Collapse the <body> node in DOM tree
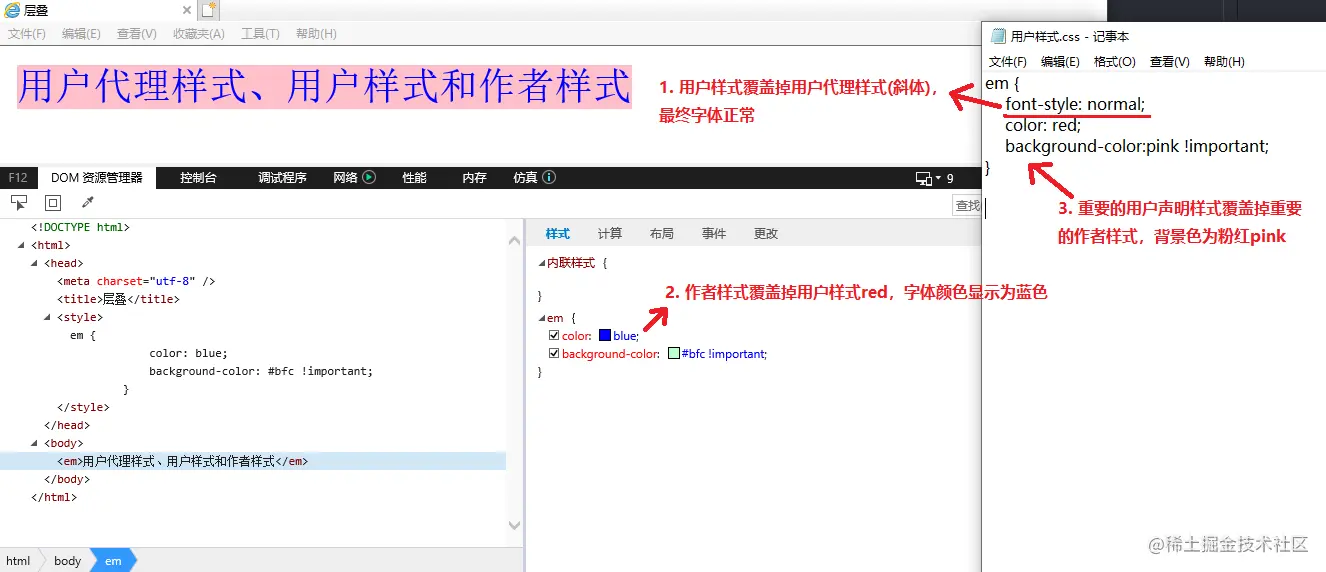Screen dimensions: 1326x572 [36, 443]
